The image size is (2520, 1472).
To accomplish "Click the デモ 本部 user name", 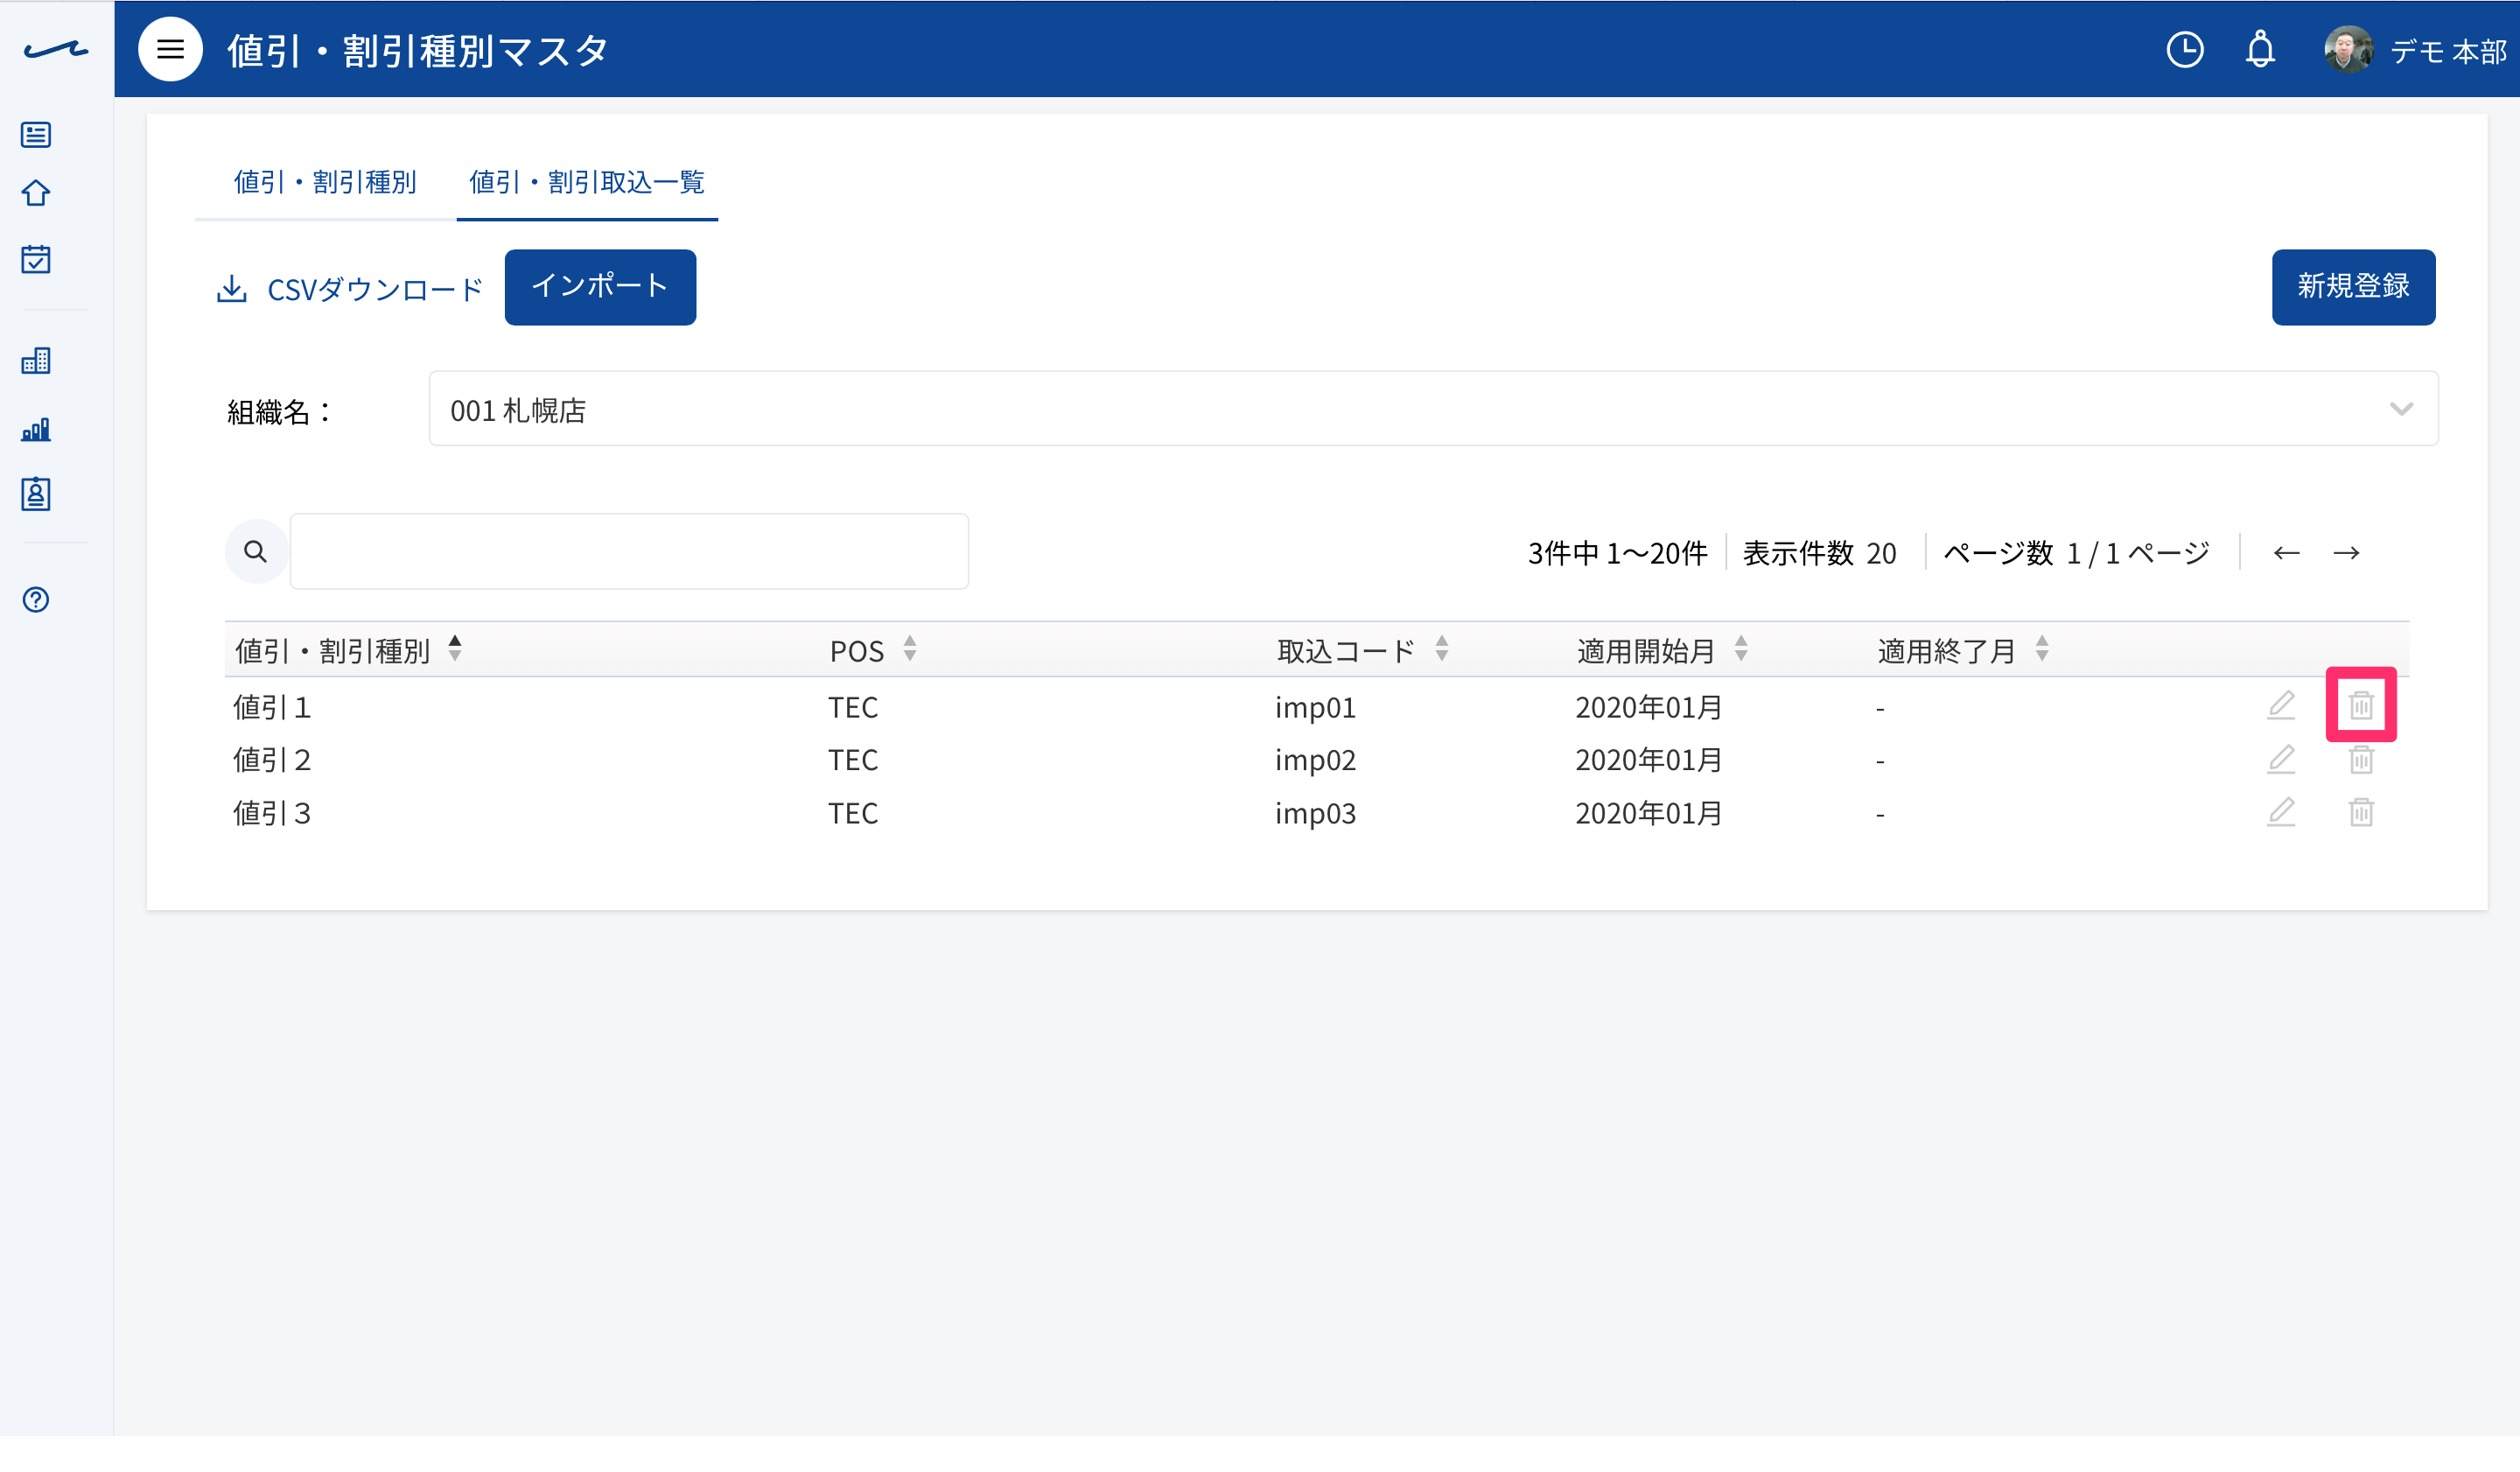I will tap(2448, 51).
